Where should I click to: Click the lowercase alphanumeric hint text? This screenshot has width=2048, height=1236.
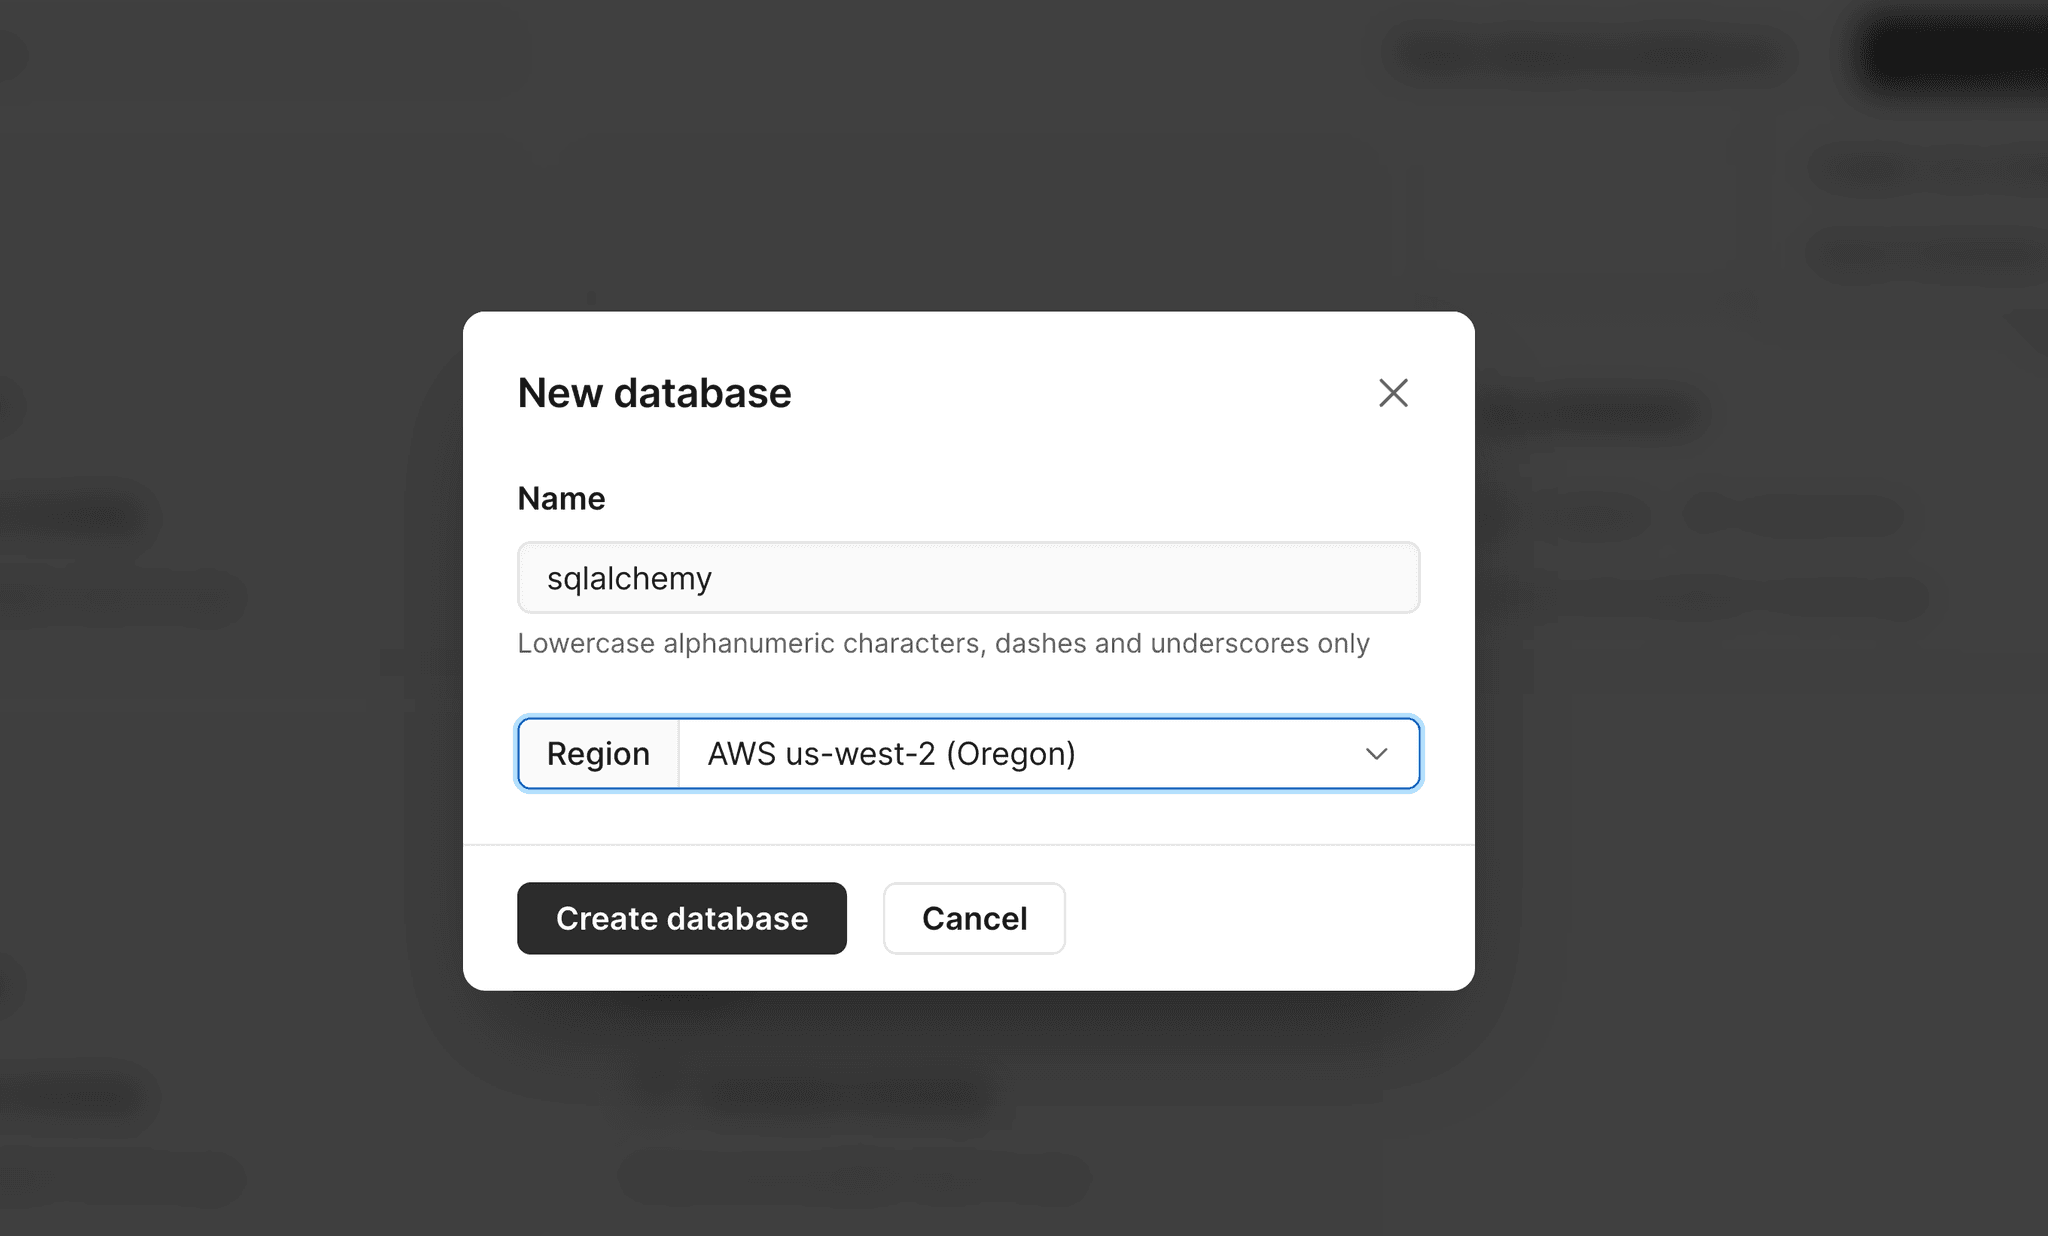tap(943, 643)
